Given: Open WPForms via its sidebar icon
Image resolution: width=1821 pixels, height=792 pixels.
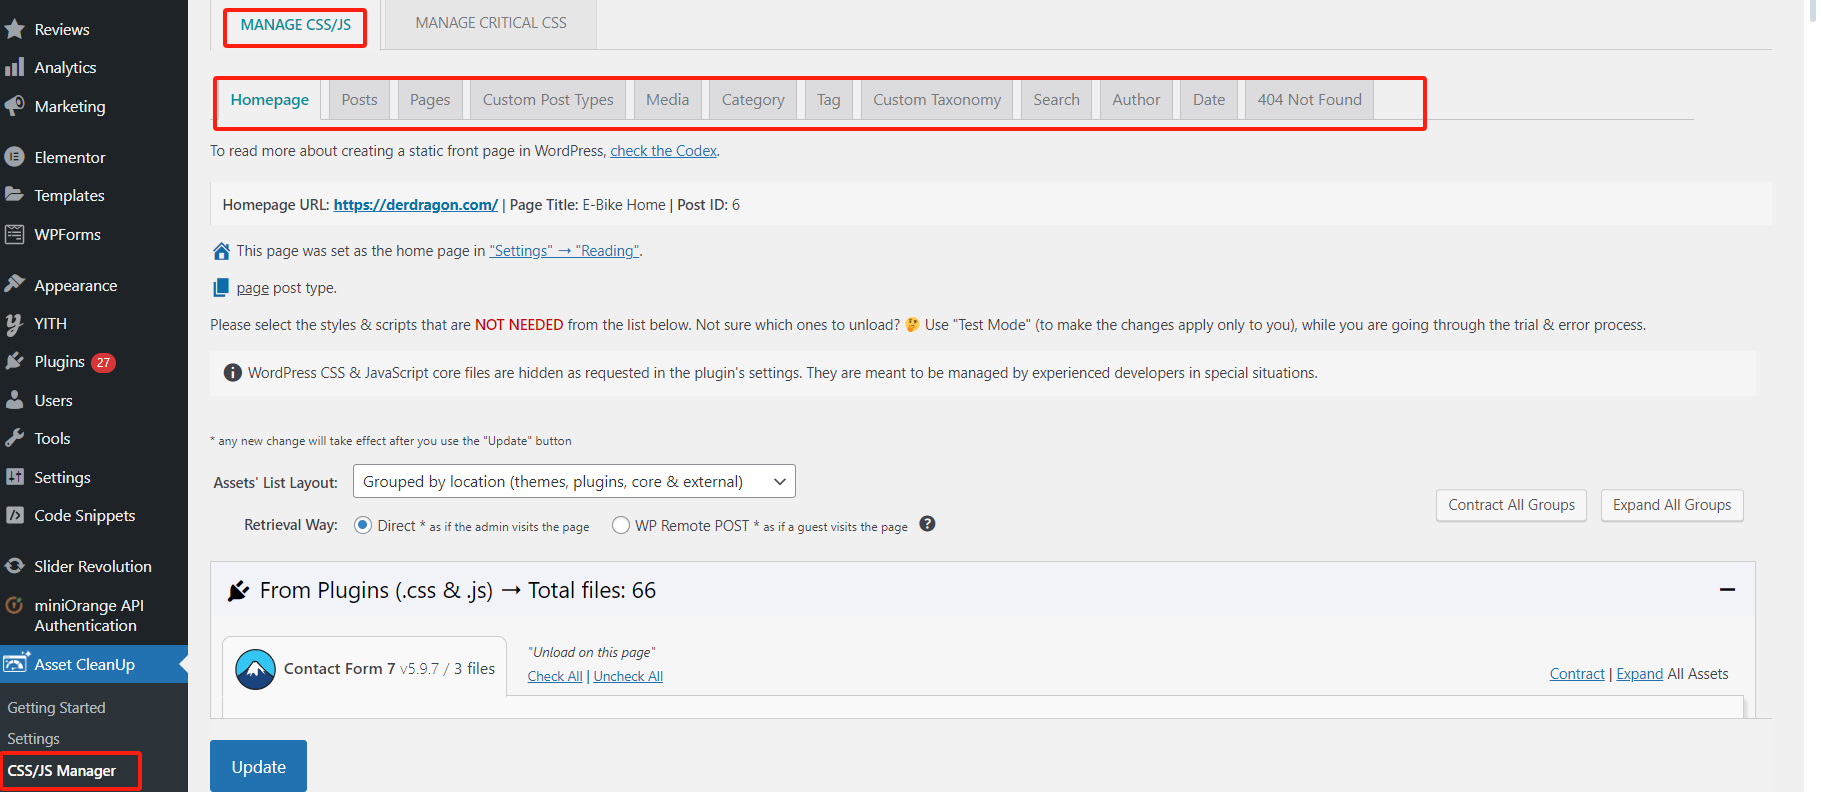Looking at the screenshot, I should click(x=14, y=235).
